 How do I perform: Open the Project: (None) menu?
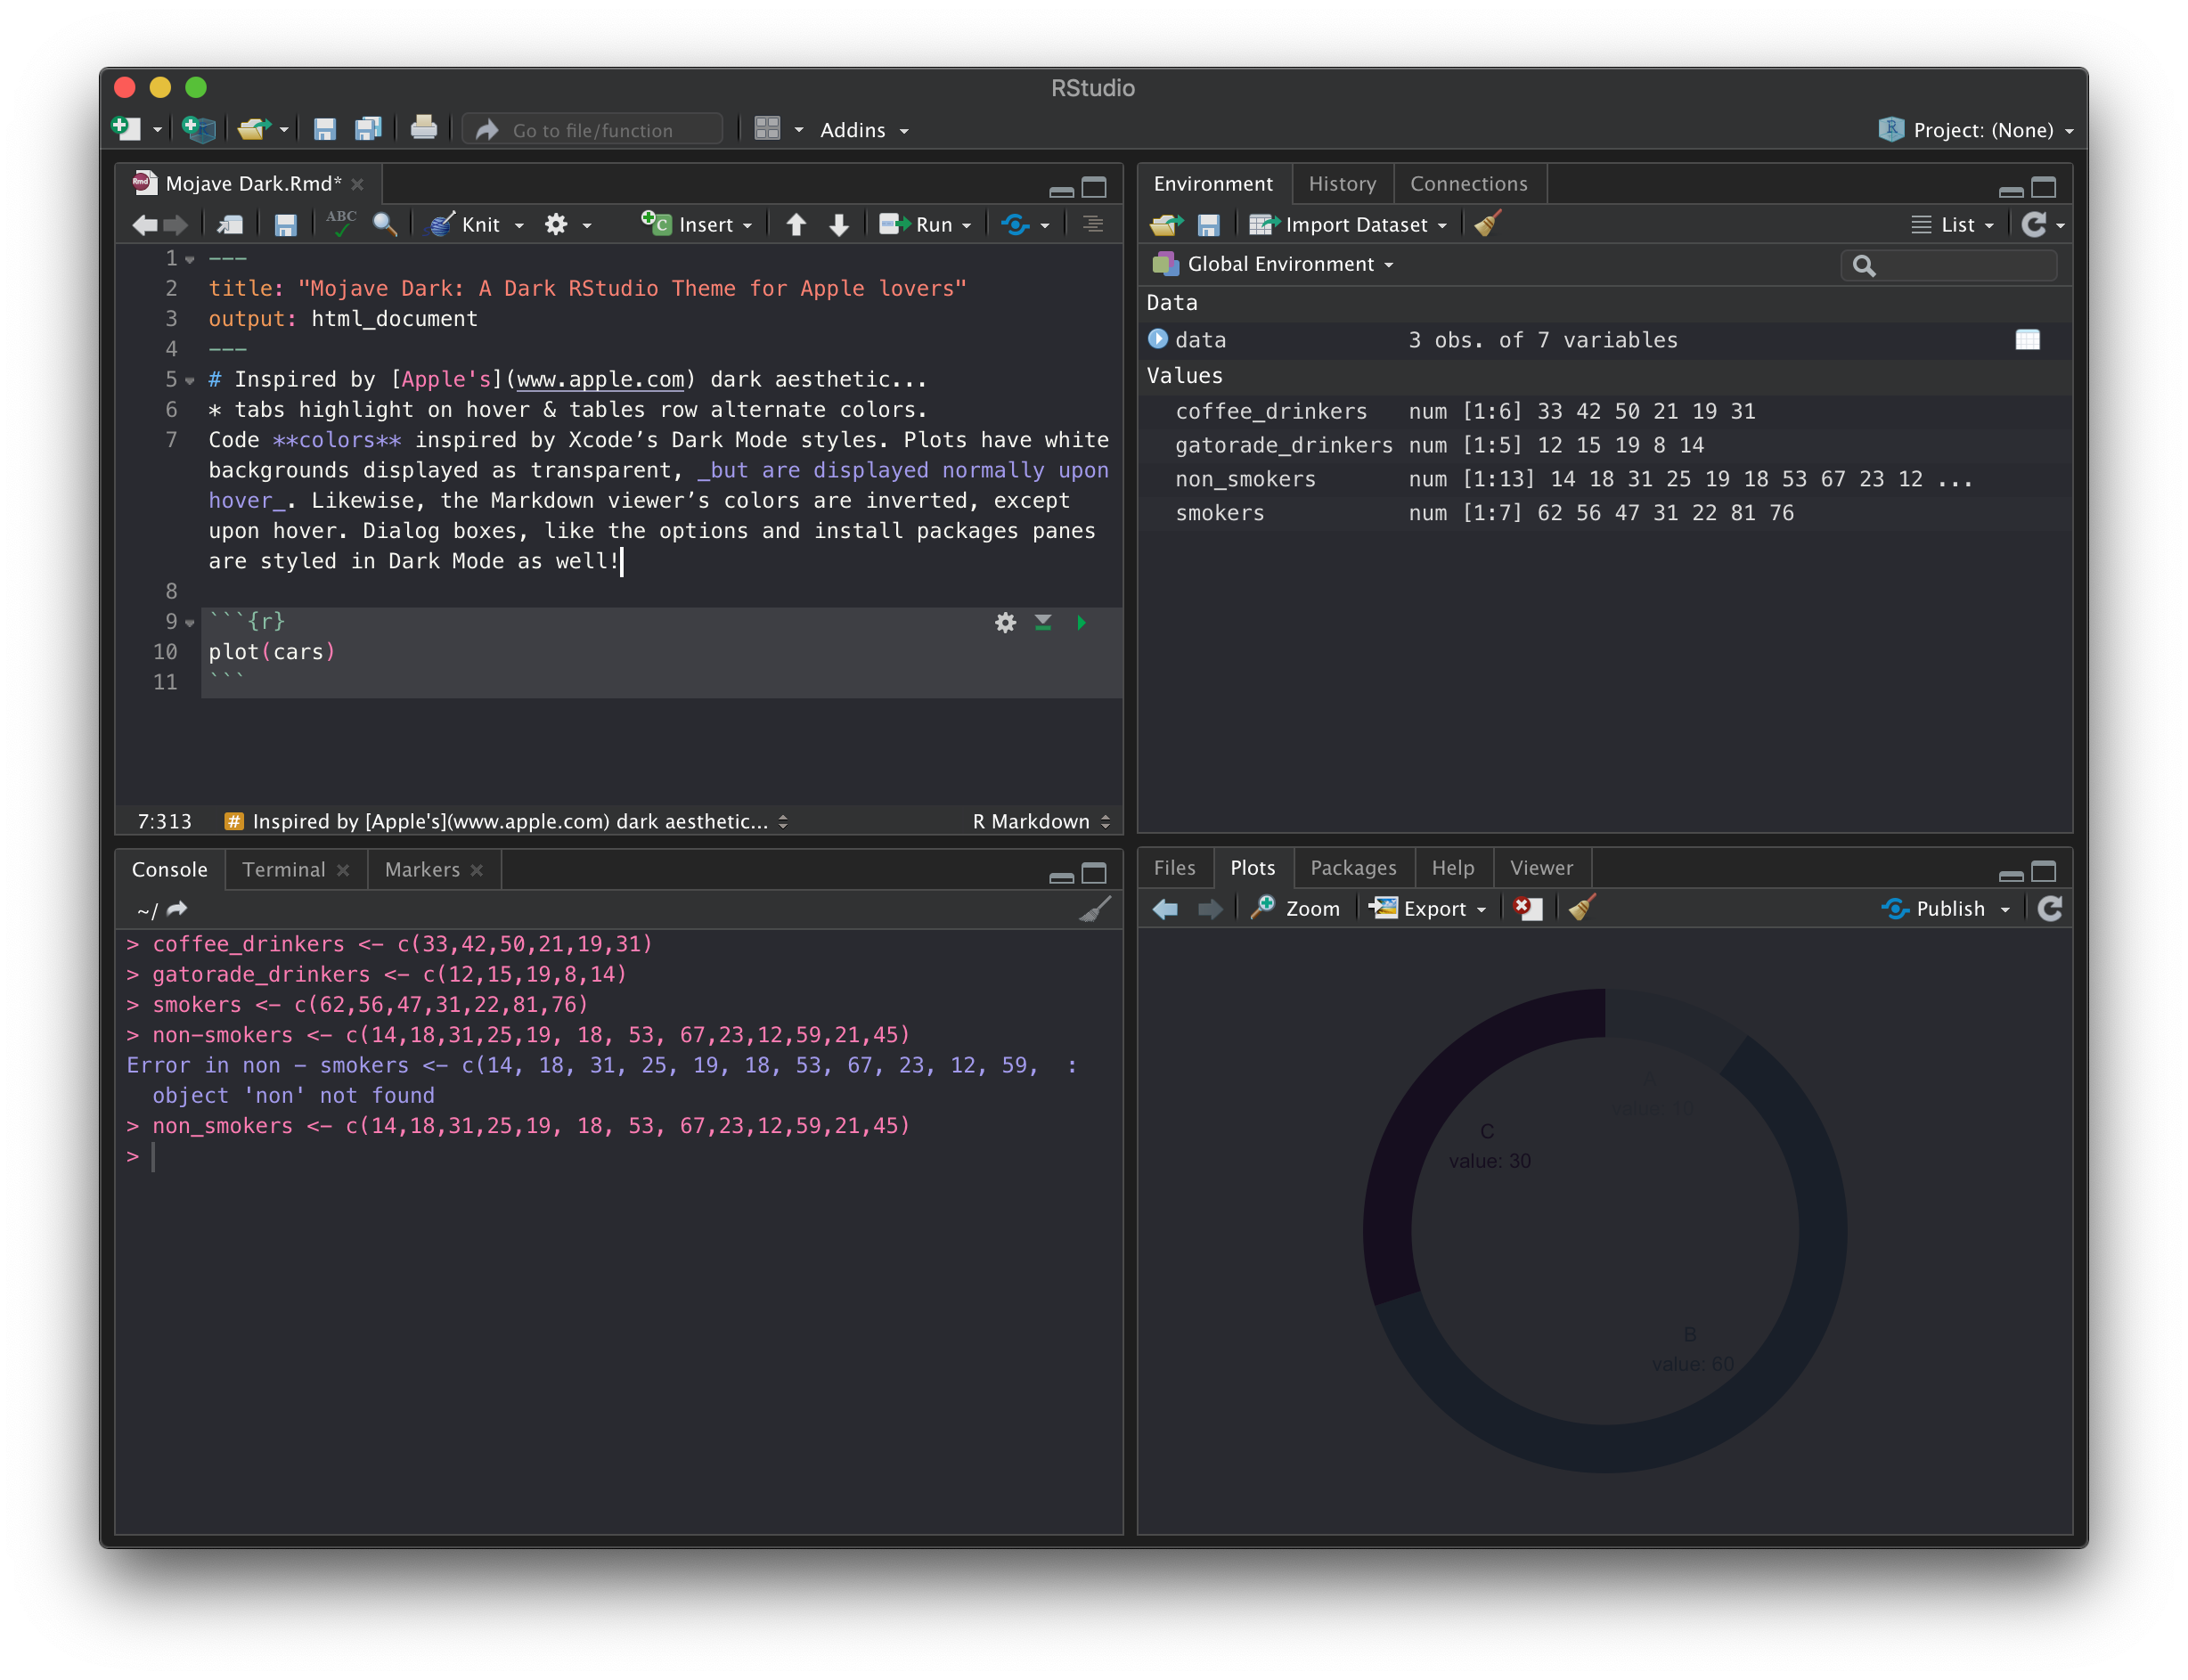pos(1978,130)
